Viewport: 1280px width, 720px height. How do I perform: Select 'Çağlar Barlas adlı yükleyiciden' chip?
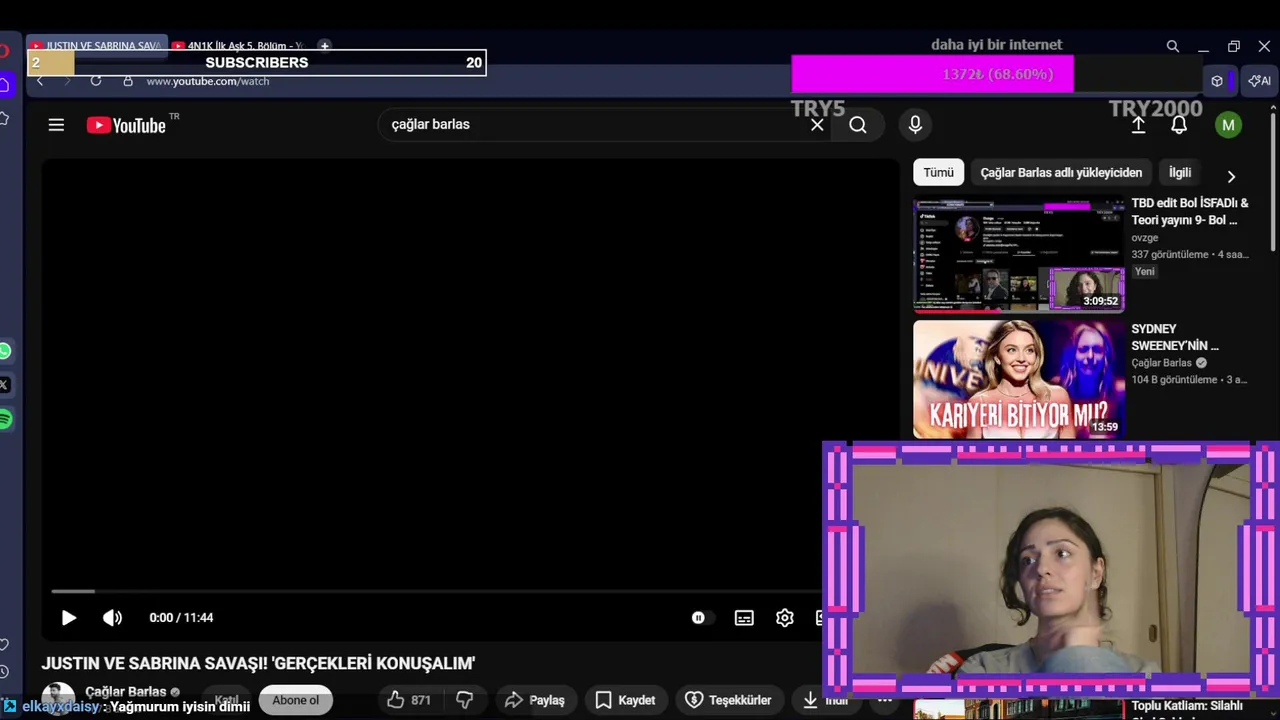[x=1061, y=172]
